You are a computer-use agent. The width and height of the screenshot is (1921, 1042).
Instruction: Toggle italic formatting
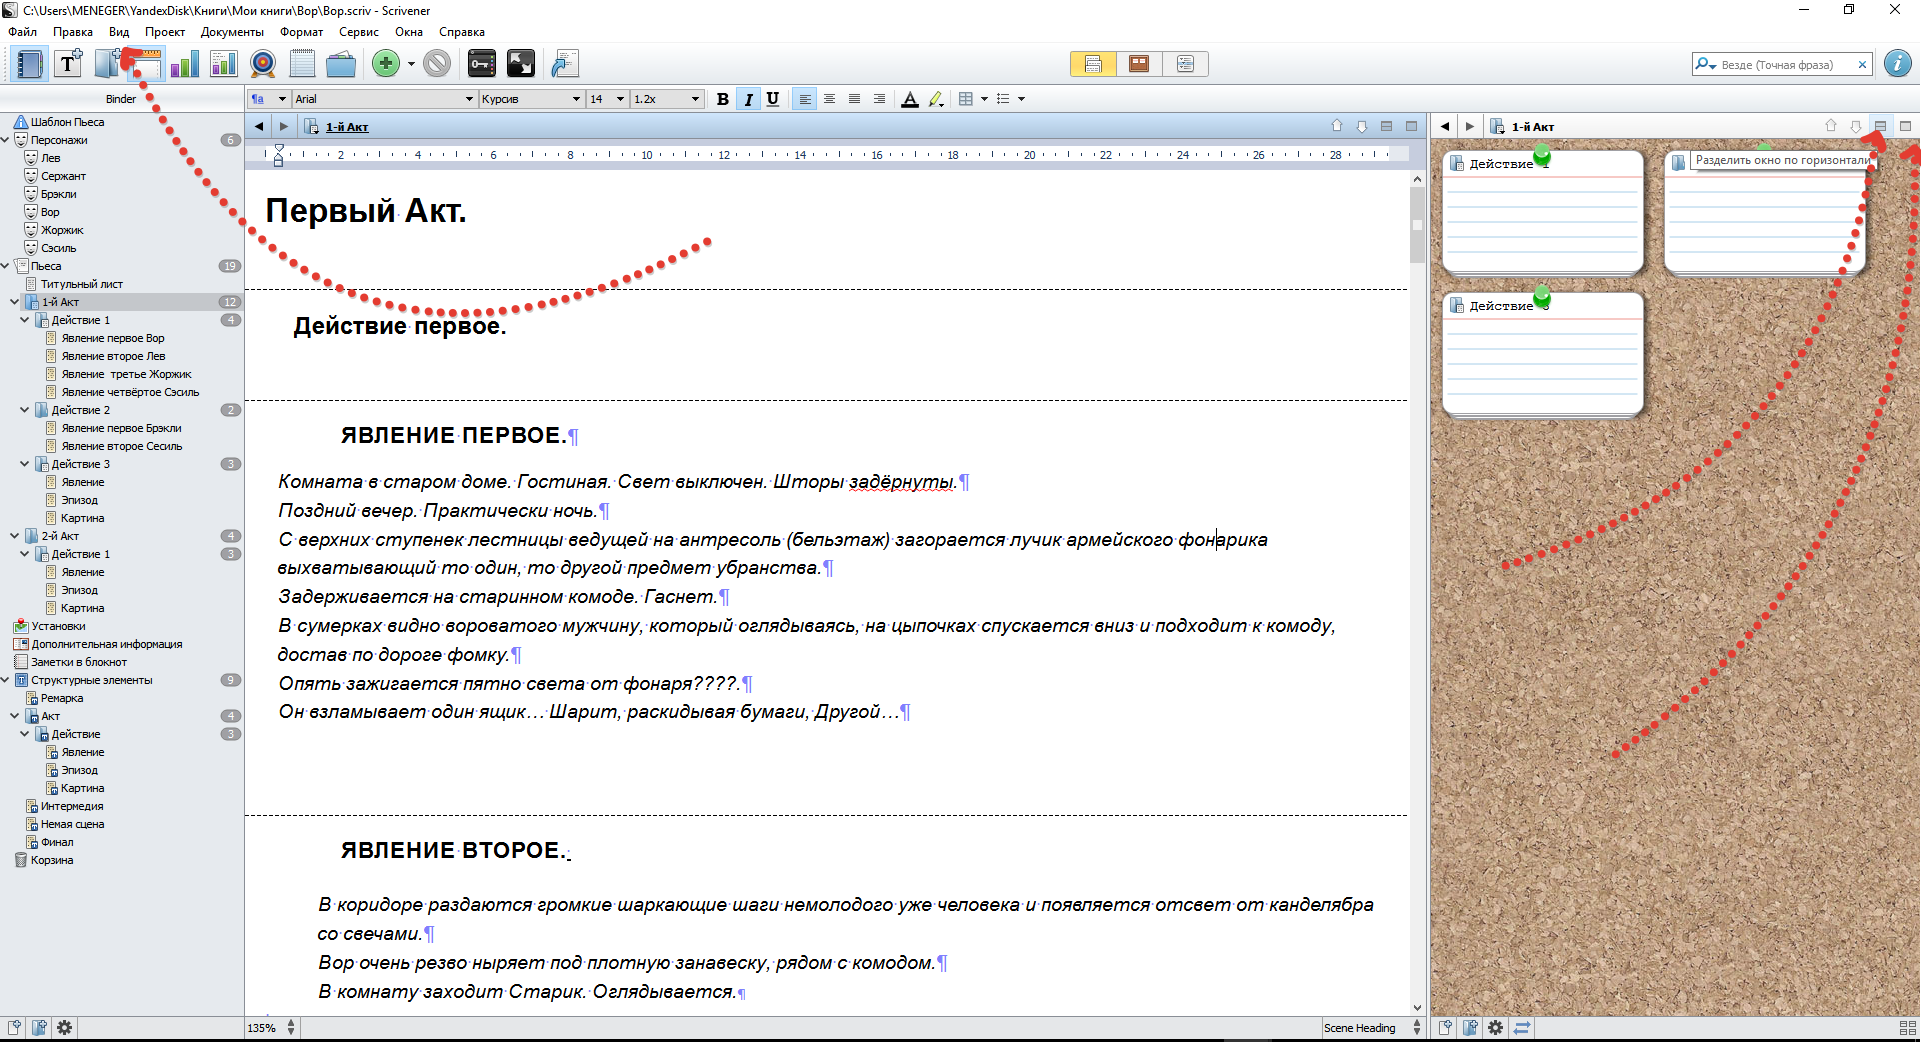pyautogui.click(x=748, y=99)
